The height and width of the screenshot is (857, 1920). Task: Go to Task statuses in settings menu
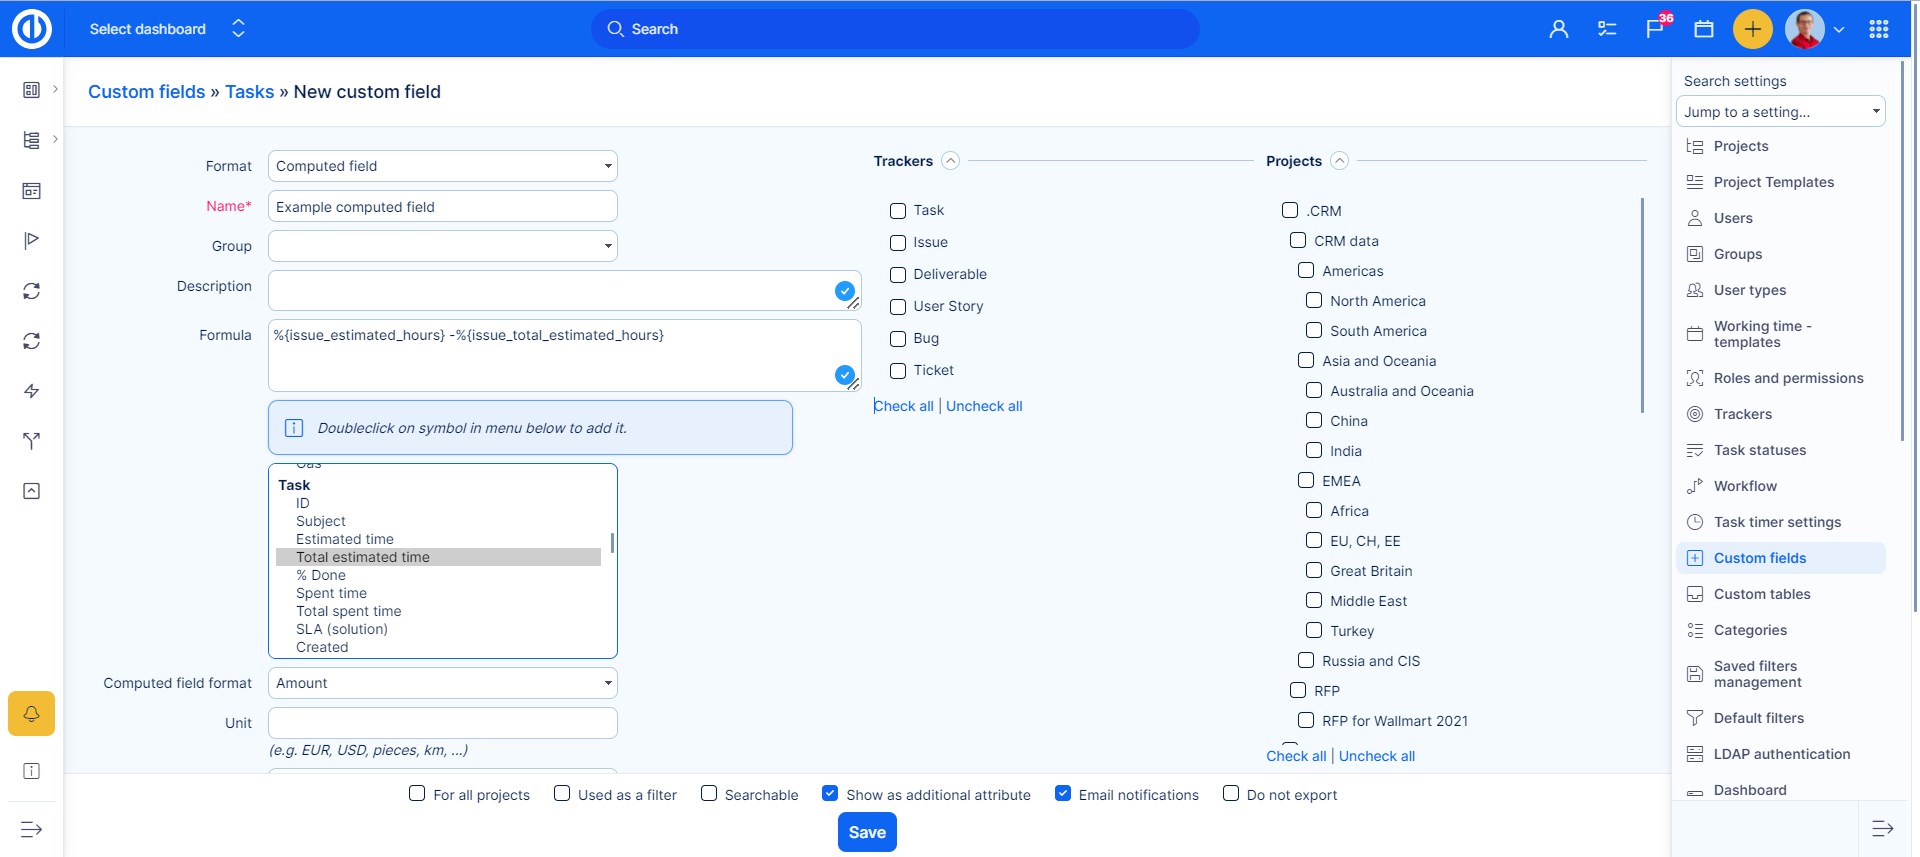1759,450
